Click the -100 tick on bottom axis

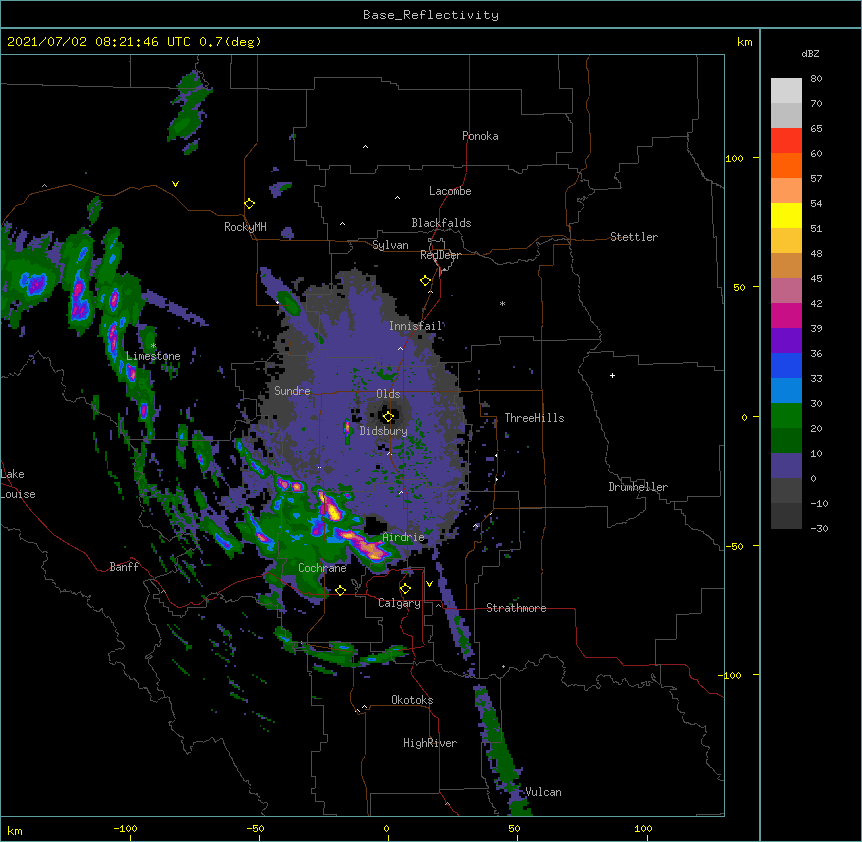pyautogui.click(x=126, y=828)
